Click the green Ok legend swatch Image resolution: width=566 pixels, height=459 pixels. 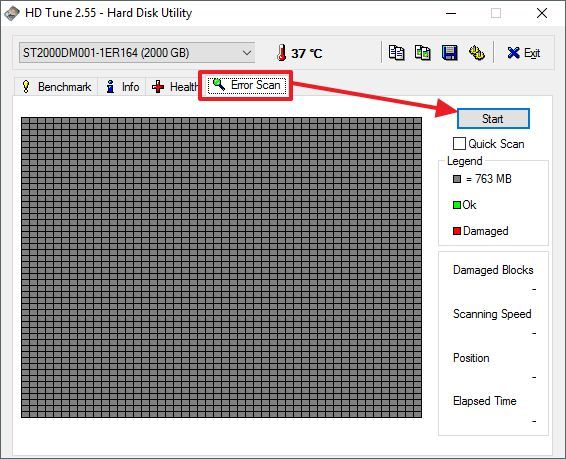[x=457, y=205]
